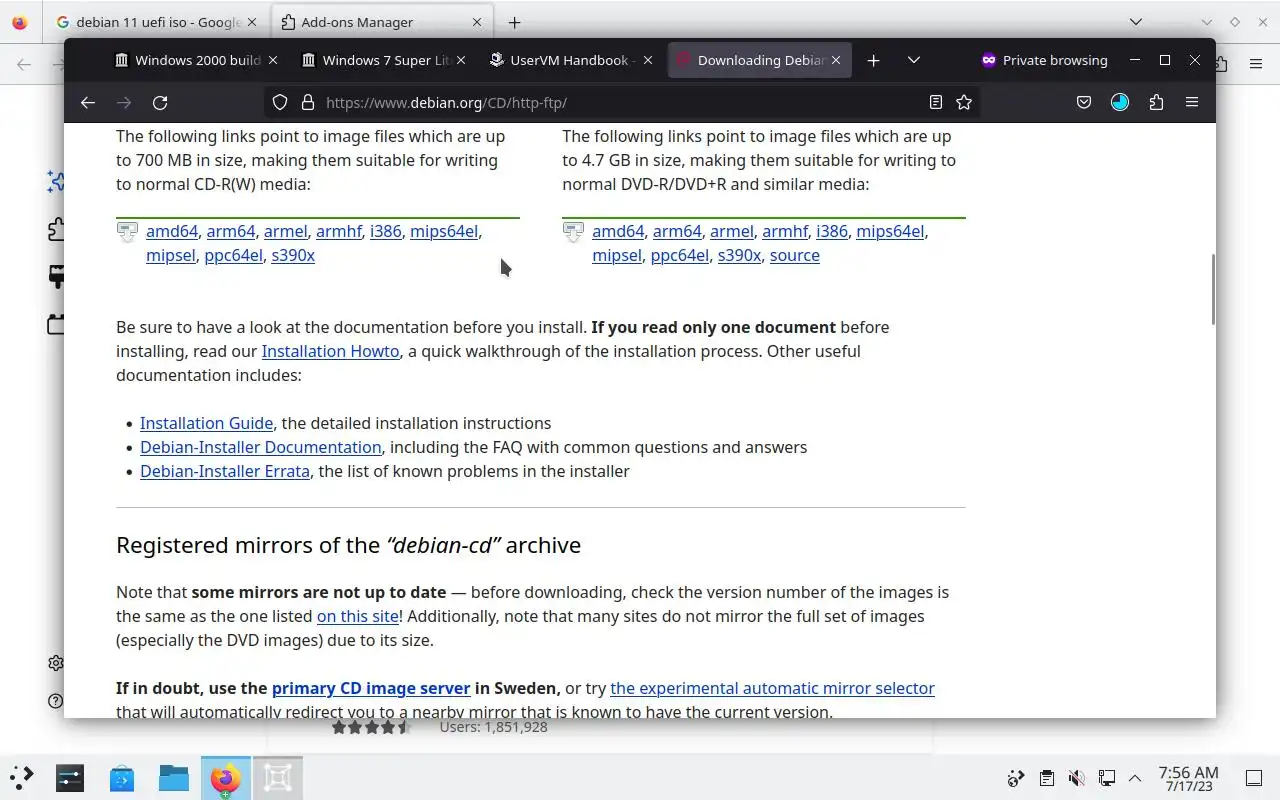Open mipsel link in the DVD list

click(x=617, y=255)
